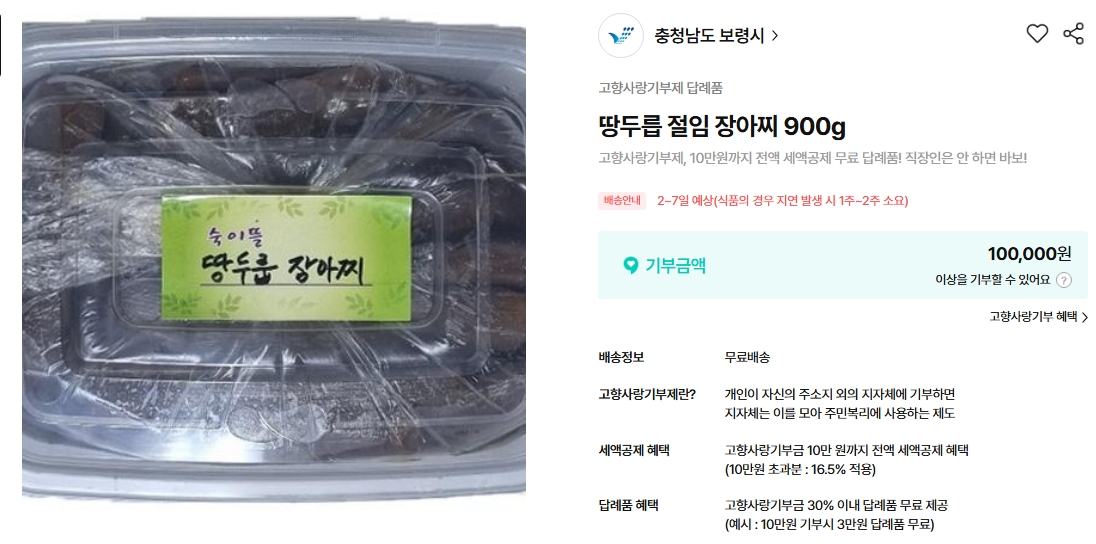The width and height of the screenshot is (1096, 544).
Task: Open 충청남도 보령시 seller page
Action: (x=709, y=36)
